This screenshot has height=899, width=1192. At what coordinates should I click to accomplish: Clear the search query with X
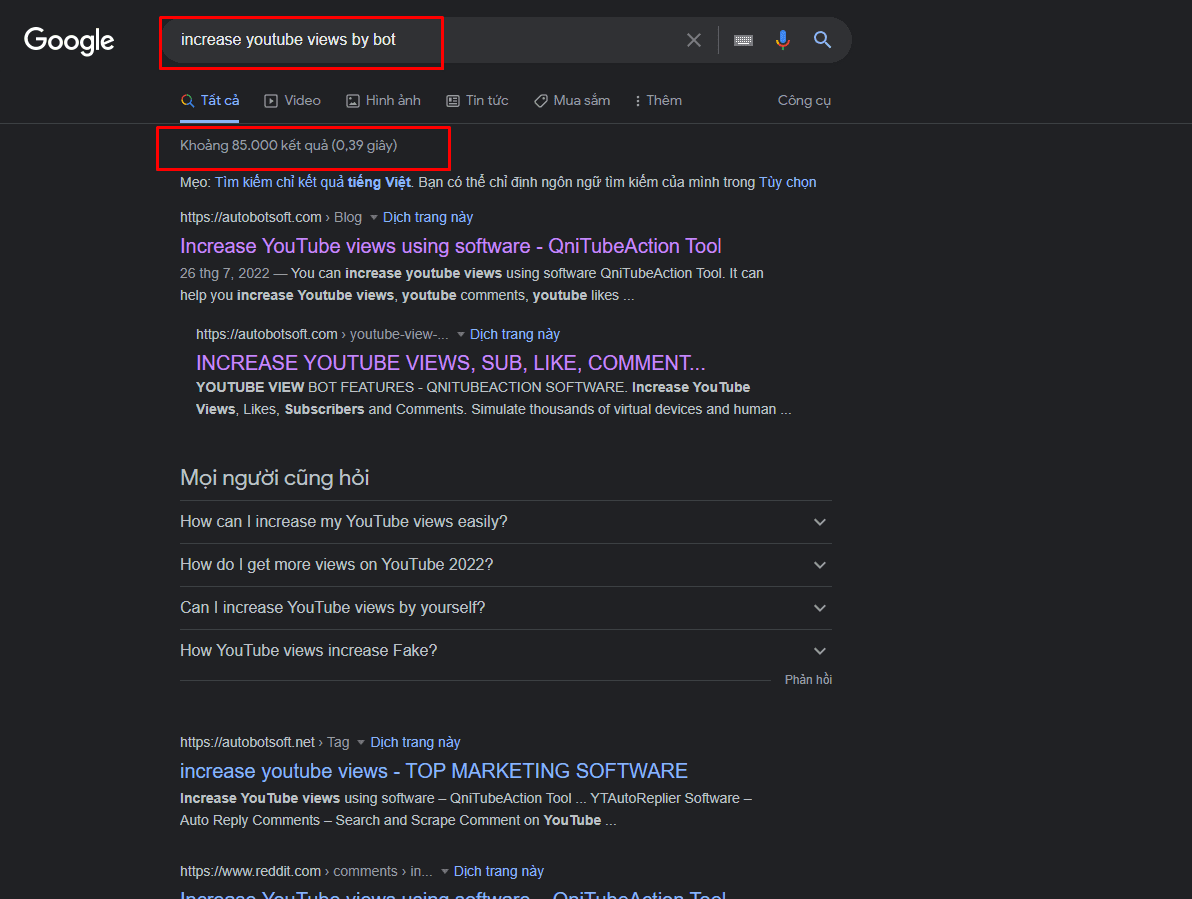click(x=693, y=40)
